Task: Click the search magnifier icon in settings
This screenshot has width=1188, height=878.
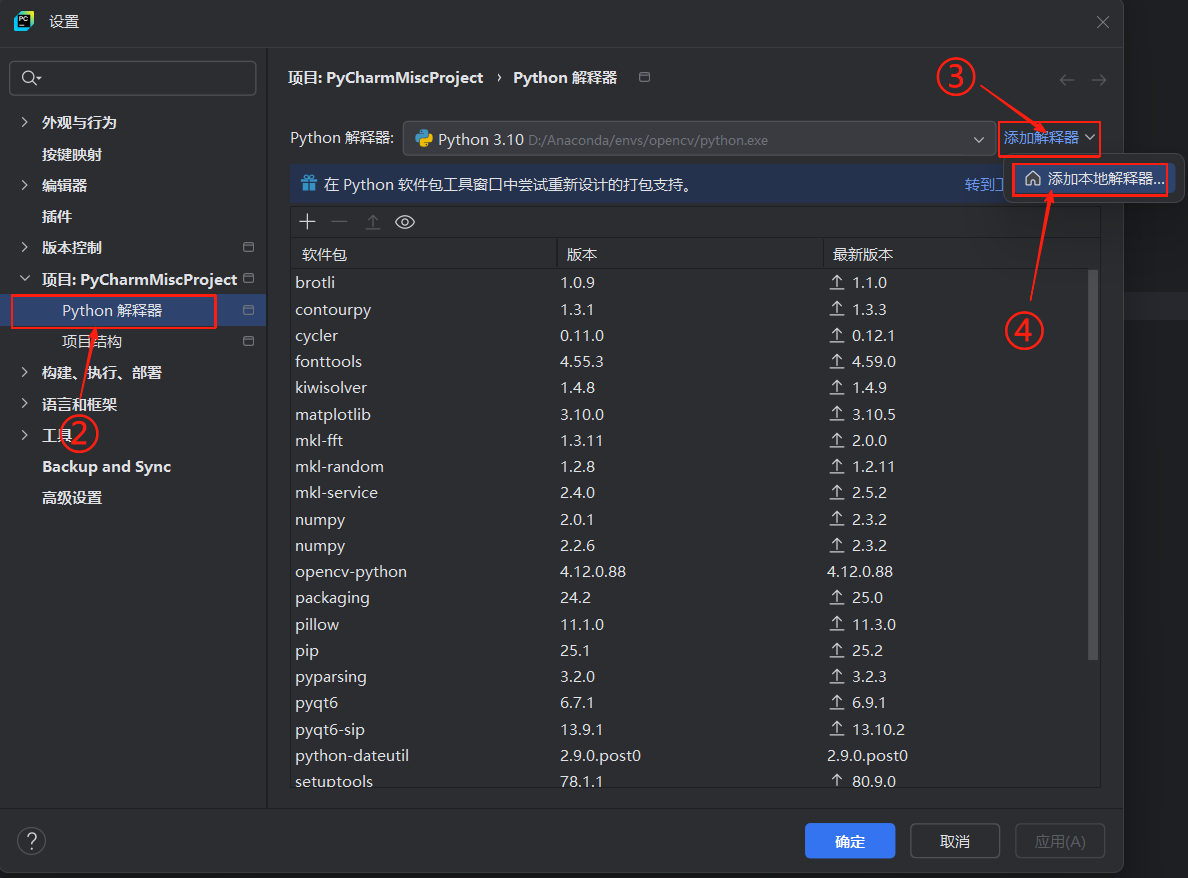Action: coord(30,78)
